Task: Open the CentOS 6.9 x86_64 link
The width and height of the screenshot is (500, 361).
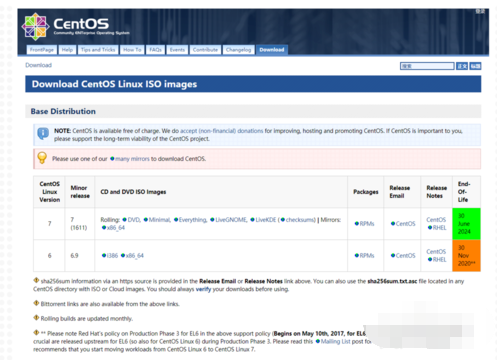Action: click(132, 256)
